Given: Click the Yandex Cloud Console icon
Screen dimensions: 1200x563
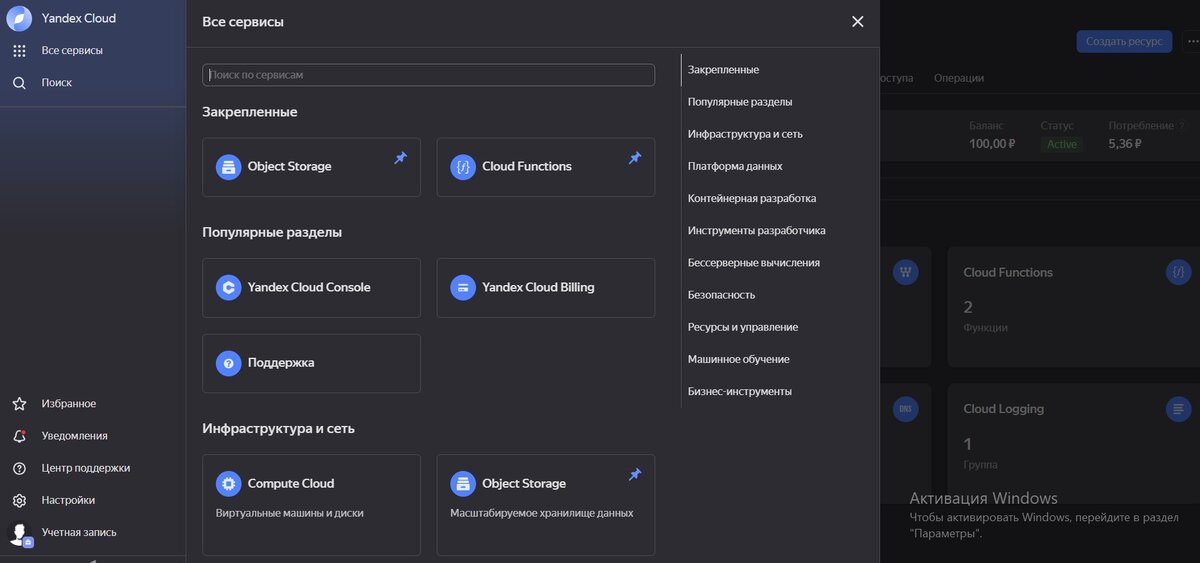Looking at the screenshot, I should coord(229,288).
